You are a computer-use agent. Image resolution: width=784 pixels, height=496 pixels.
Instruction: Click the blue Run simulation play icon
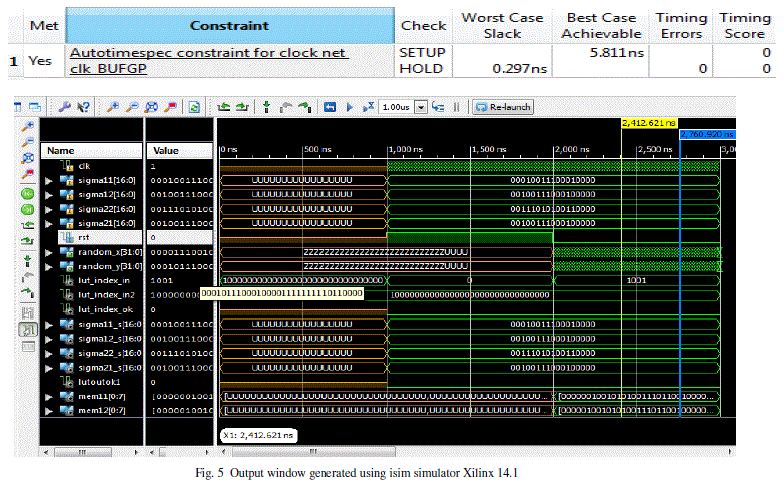(x=349, y=106)
